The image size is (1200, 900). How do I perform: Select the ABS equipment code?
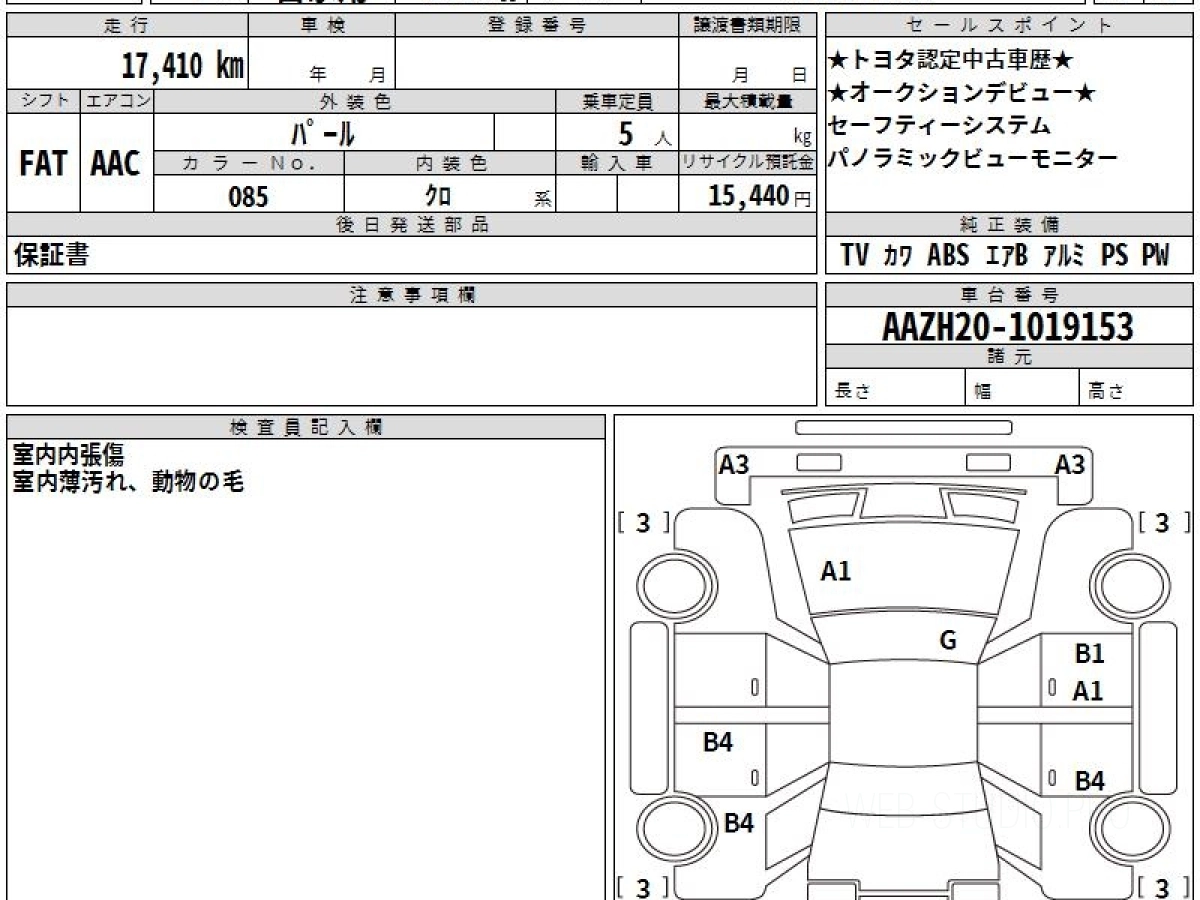click(x=948, y=255)
